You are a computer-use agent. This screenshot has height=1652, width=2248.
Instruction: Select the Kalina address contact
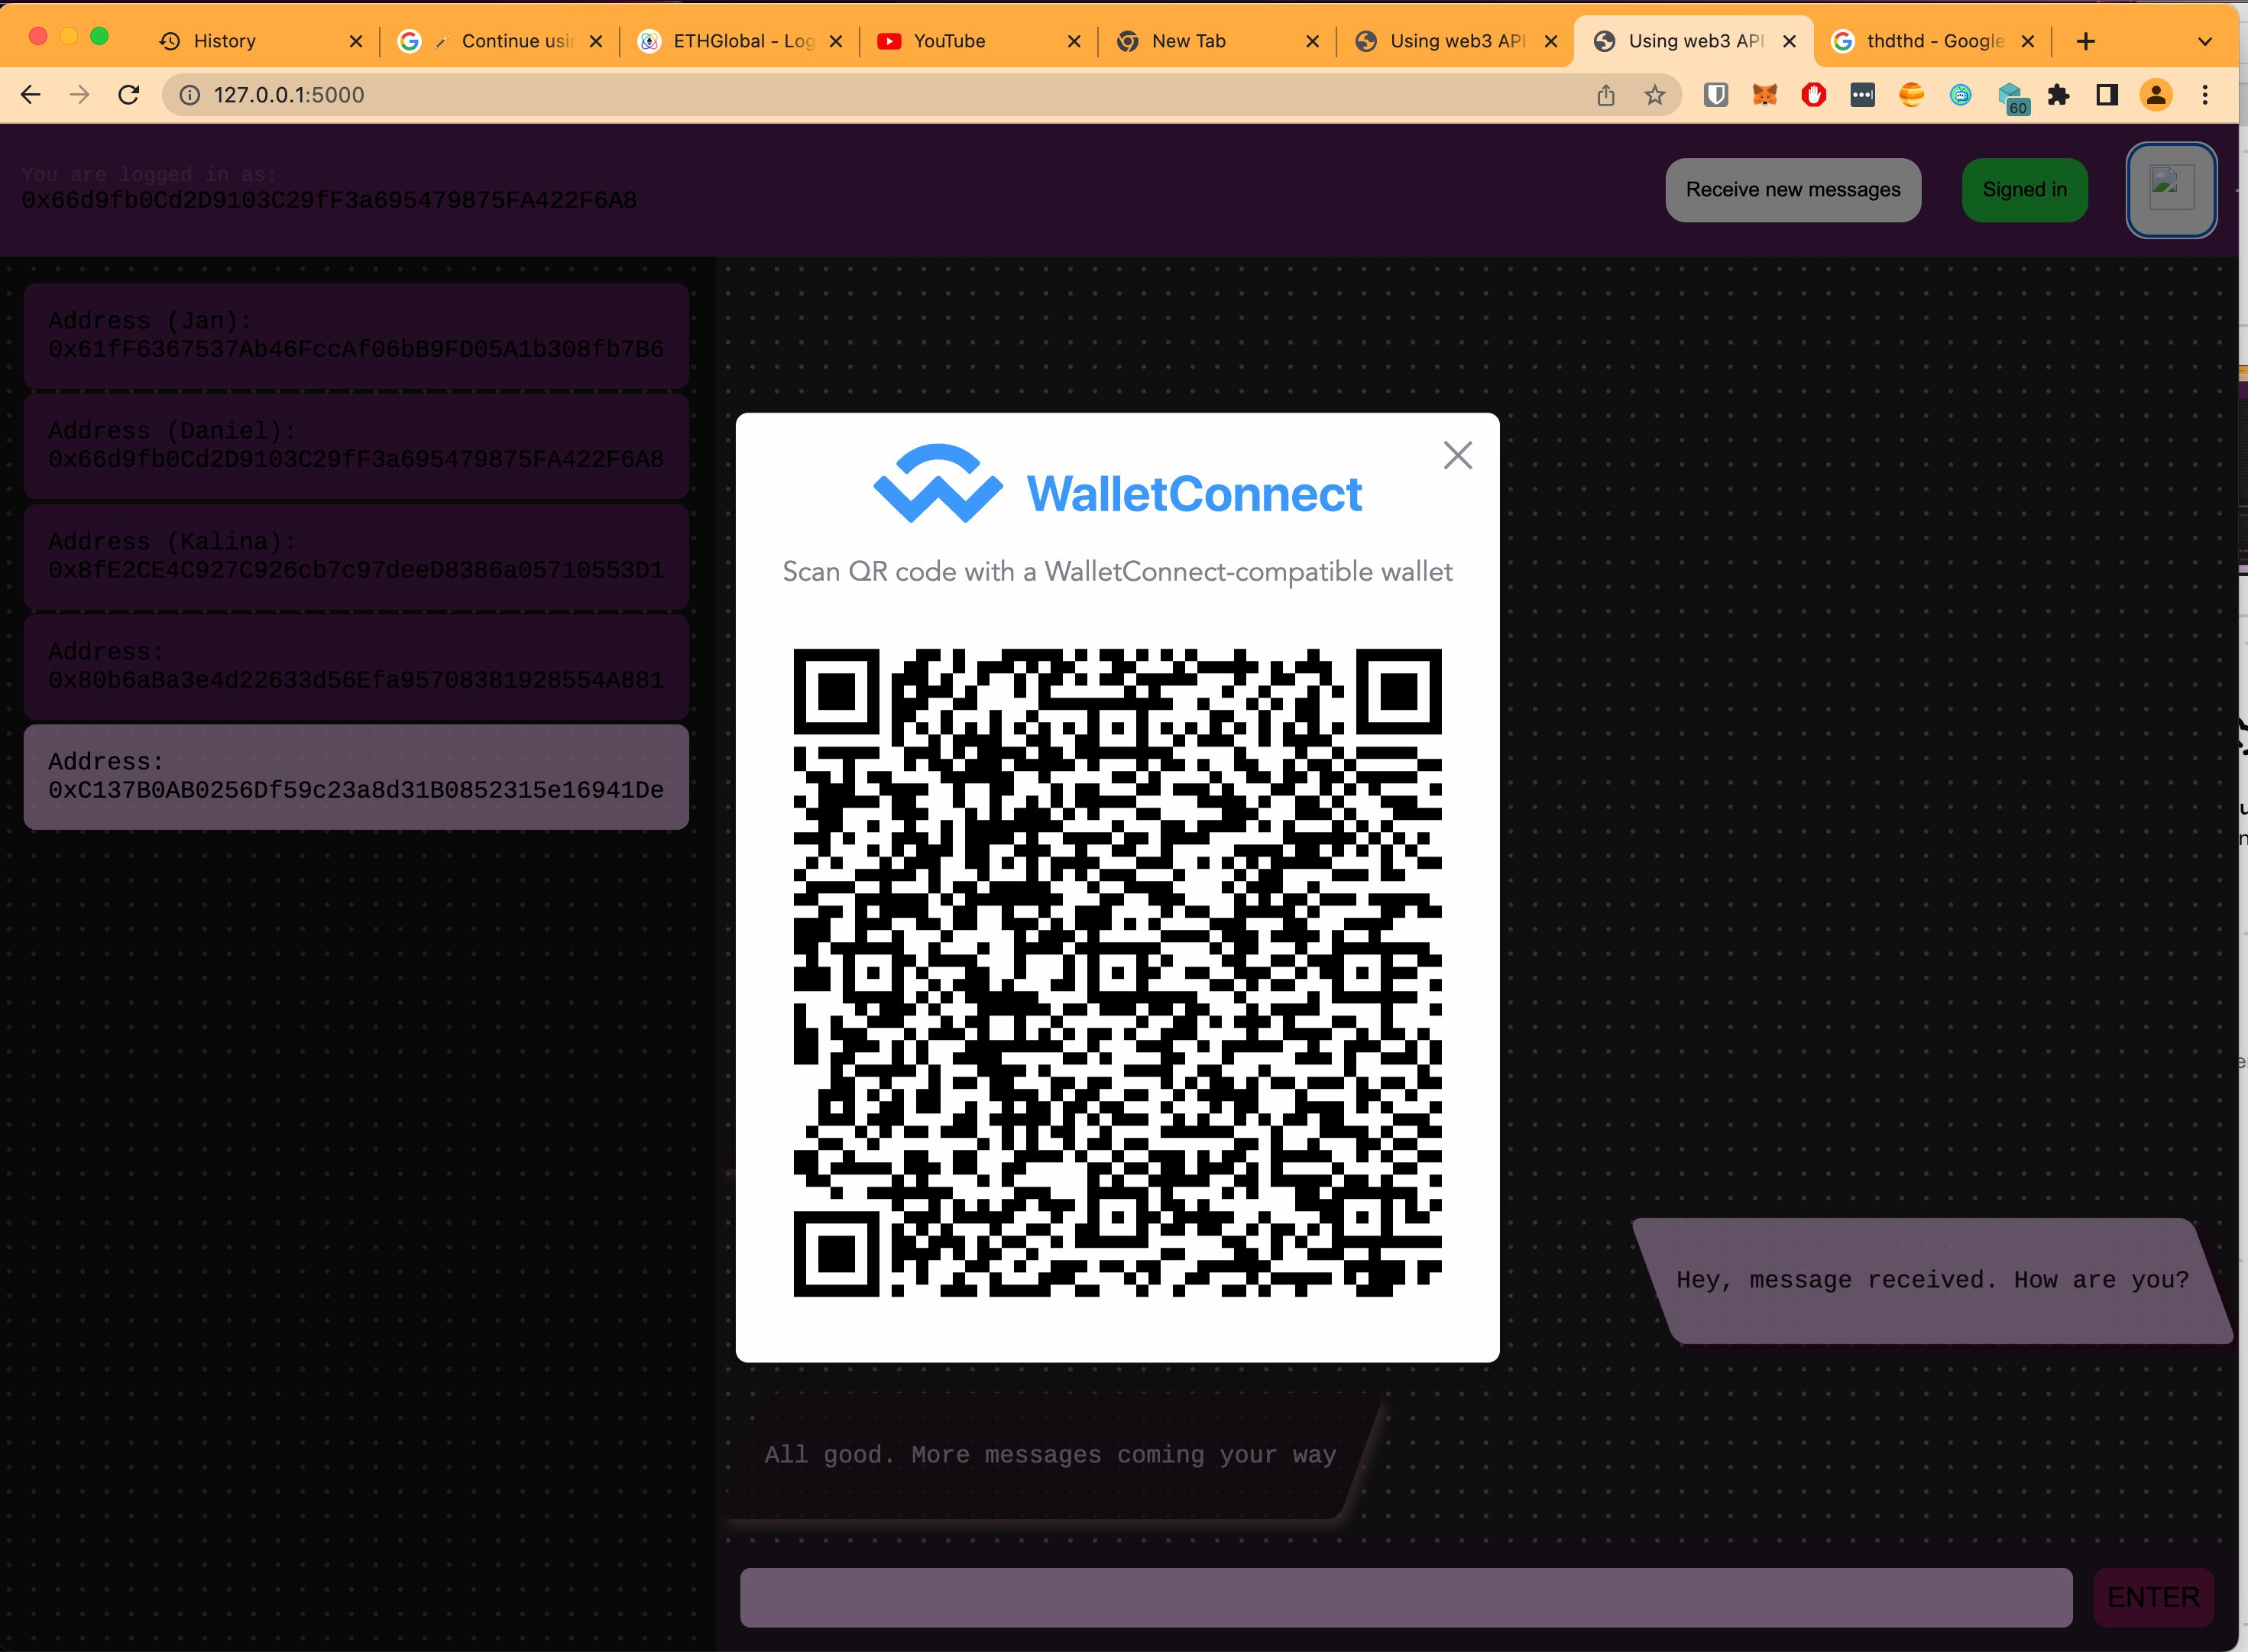(x=356, y=556)
